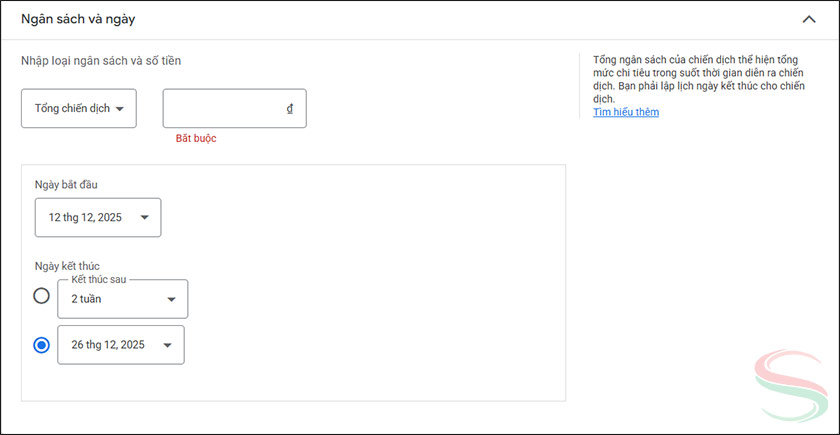Image resolution: width=840 pixels, height=435 pixels.
Task: Click the Nhập loại ngân sách và số tiền heading
Action: click(101, 61)
